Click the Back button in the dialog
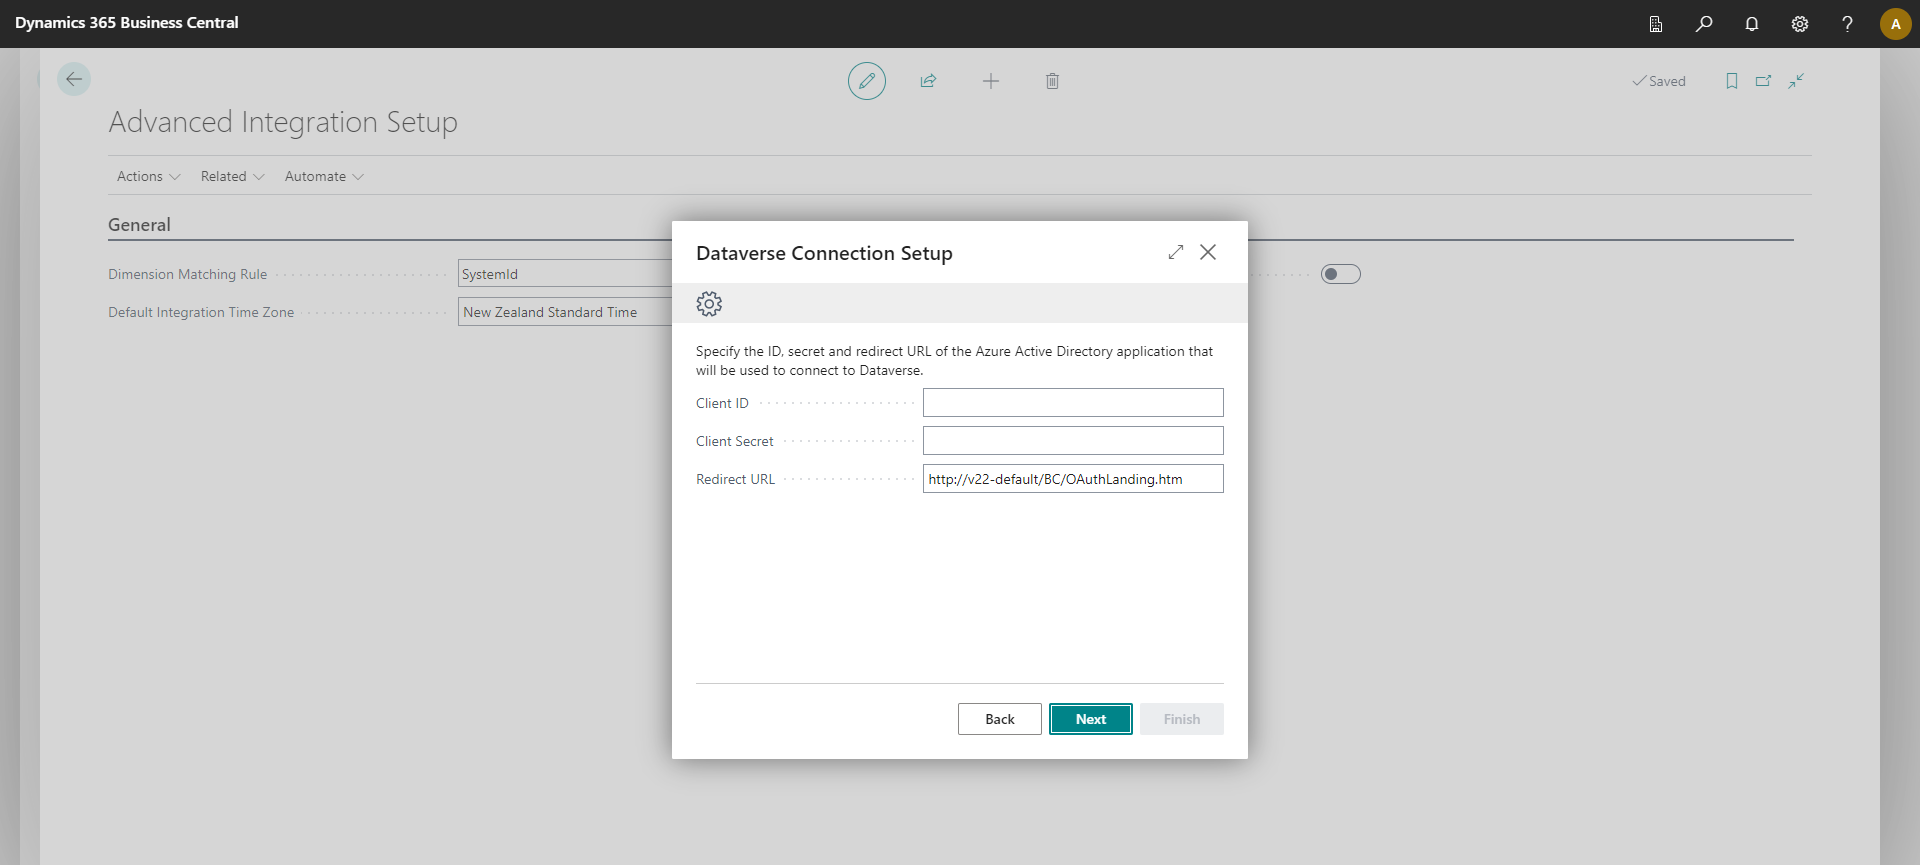1920x865 pixels. (x=1000, y=719)
